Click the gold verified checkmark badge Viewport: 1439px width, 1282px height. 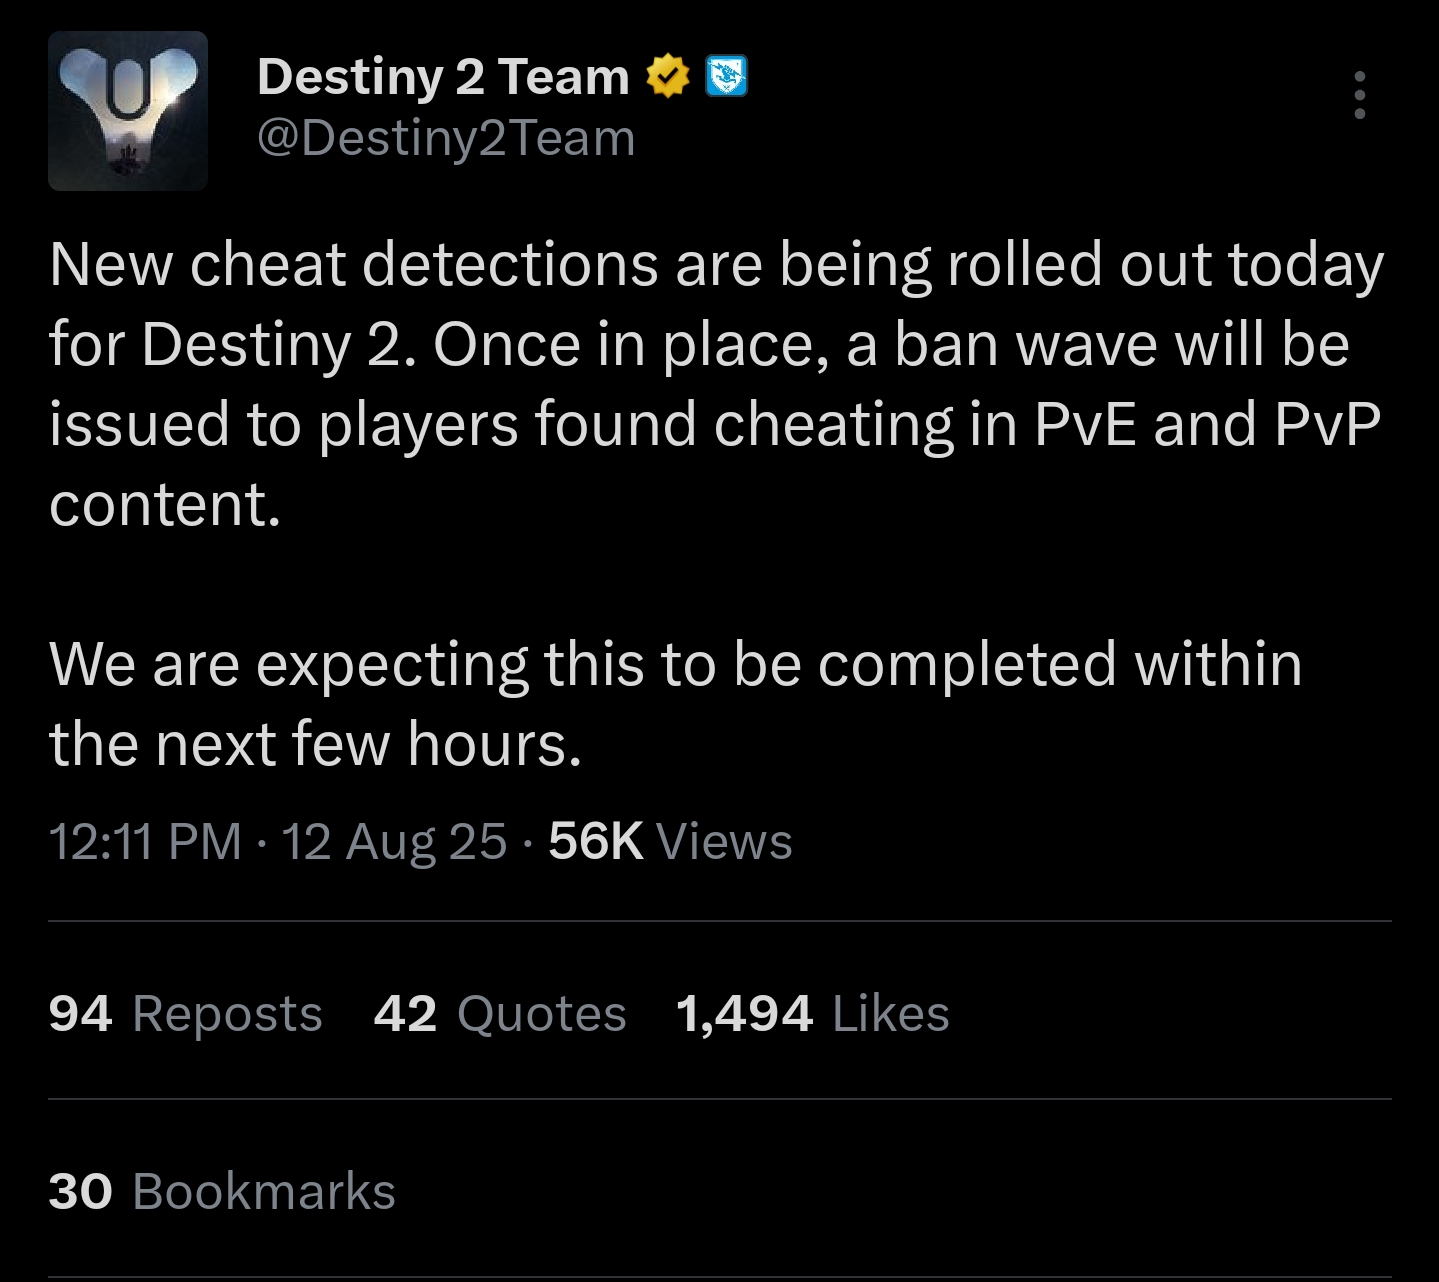pyautogui.click(x=667, y=77)
